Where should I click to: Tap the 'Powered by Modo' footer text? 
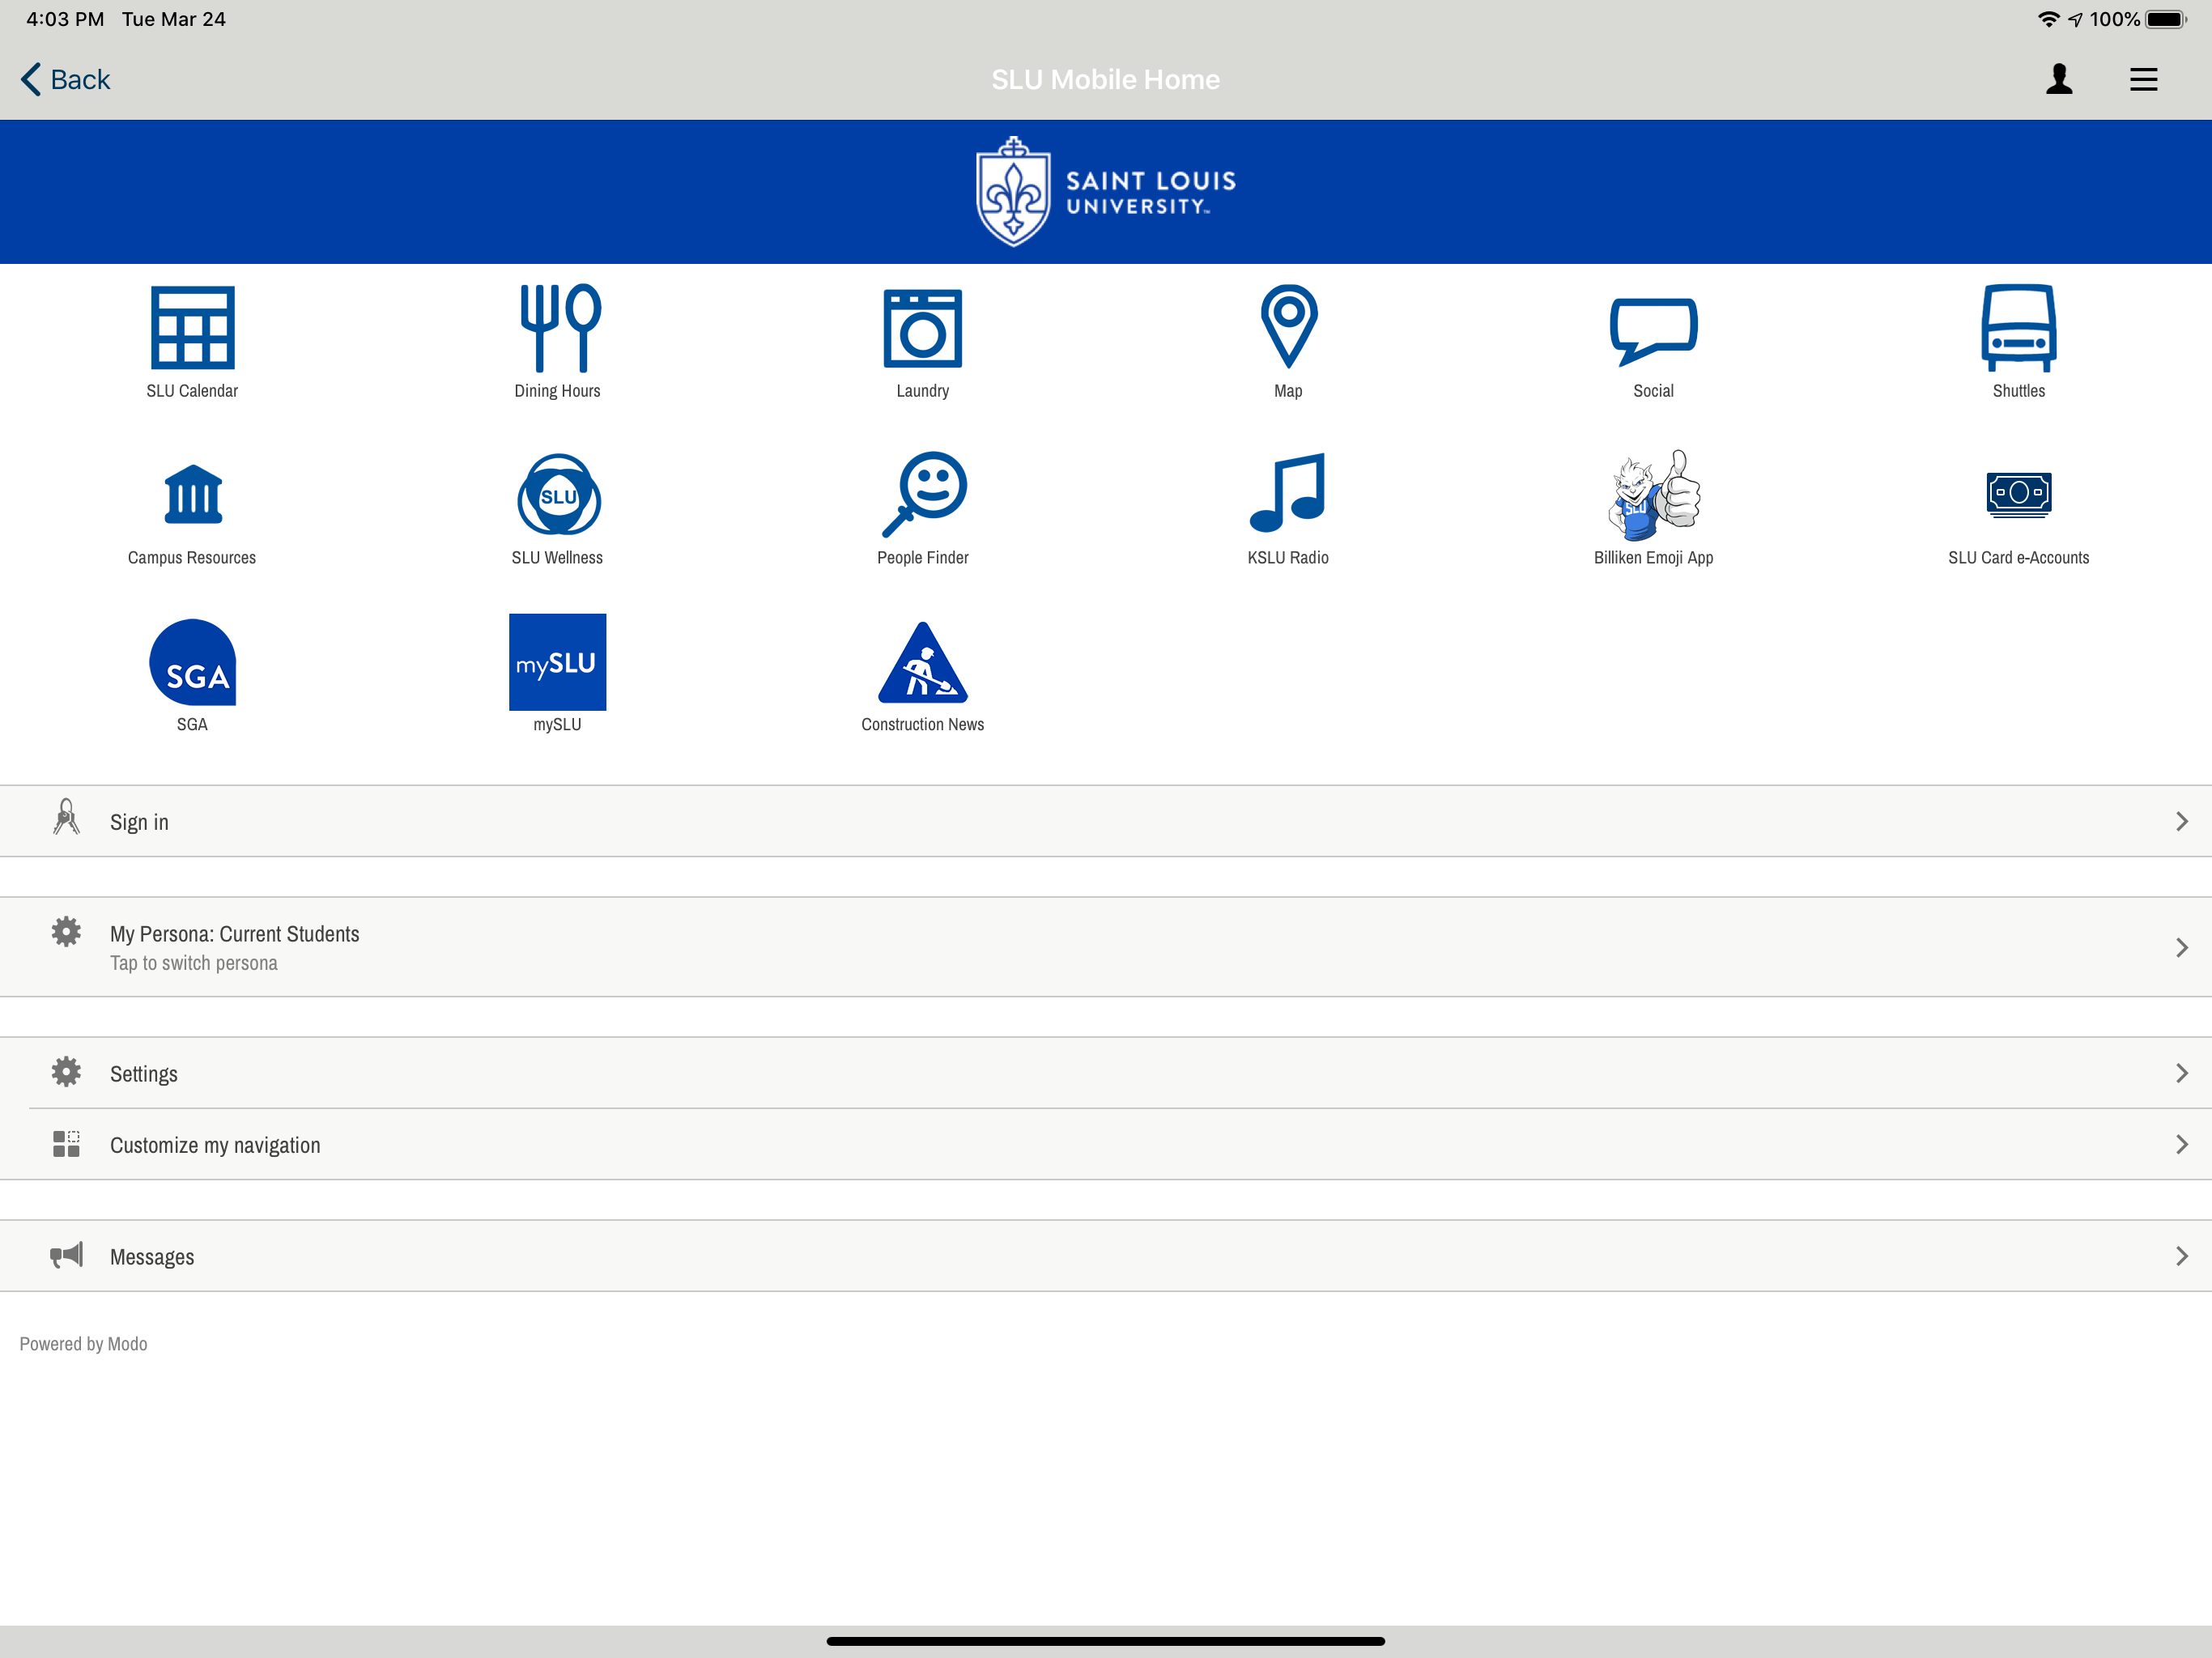coord(83,1344)
